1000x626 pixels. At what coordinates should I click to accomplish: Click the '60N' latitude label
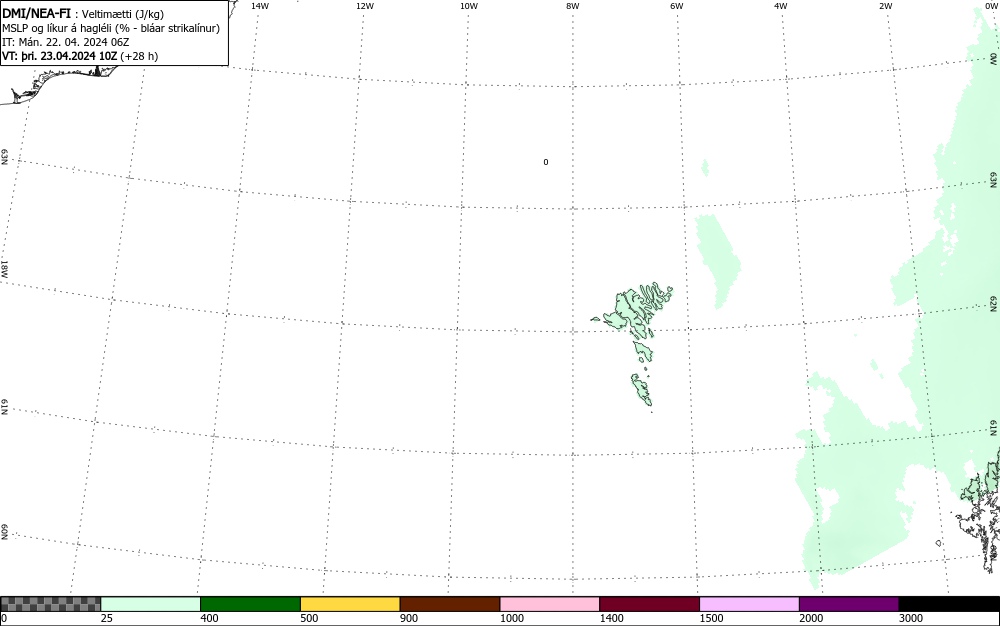(4, 533)
